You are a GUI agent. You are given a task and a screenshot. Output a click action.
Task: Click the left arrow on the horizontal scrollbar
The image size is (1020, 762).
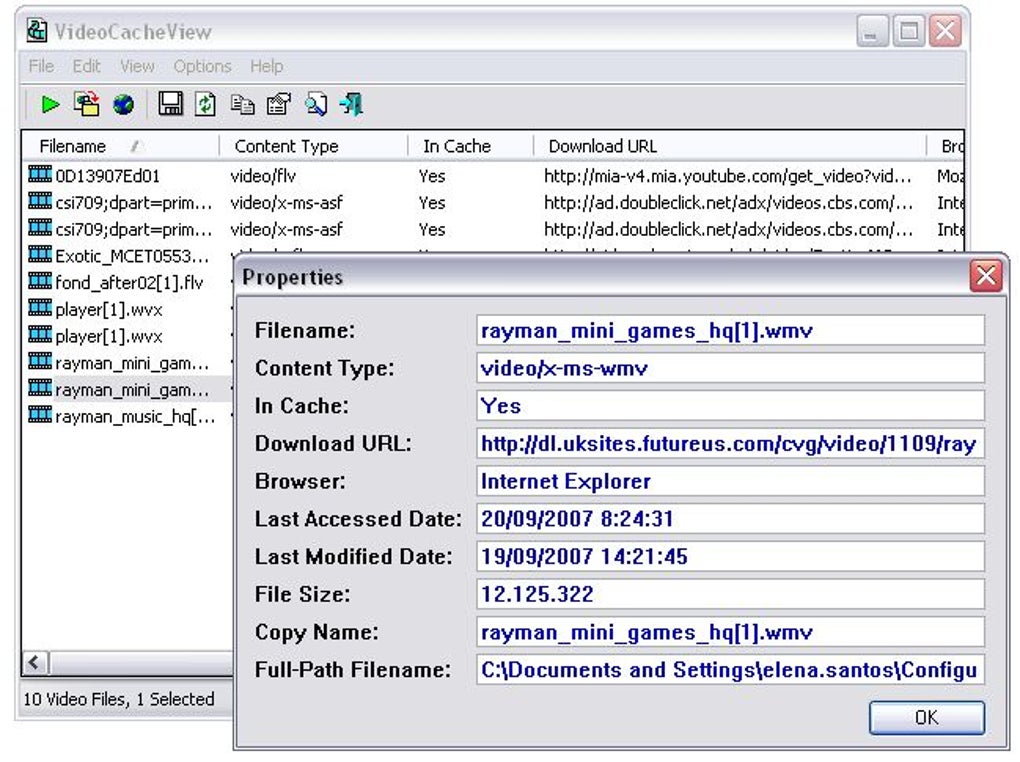tap(35, 663)
